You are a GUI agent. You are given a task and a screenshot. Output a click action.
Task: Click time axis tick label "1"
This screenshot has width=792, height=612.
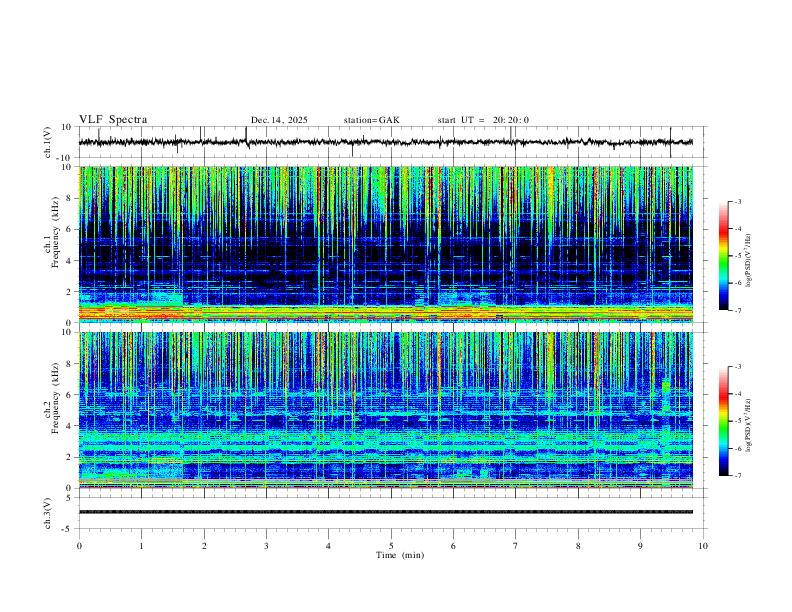tap(141, 546)
